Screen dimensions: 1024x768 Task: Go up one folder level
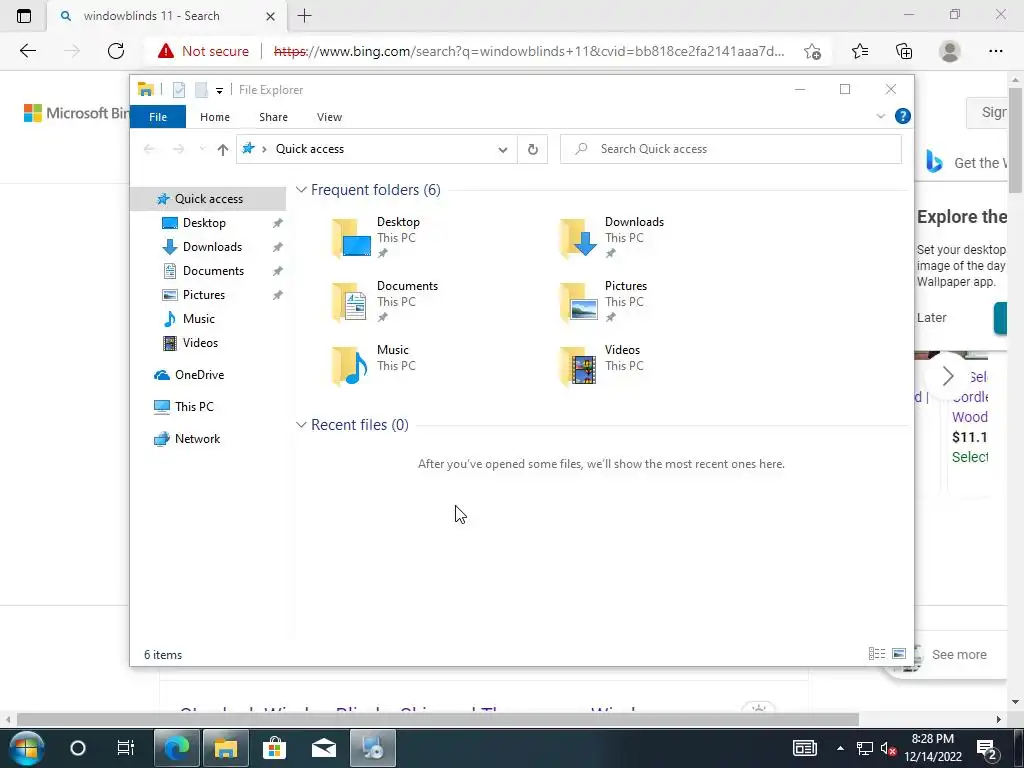pyautogui.click(x=223, y=150)
